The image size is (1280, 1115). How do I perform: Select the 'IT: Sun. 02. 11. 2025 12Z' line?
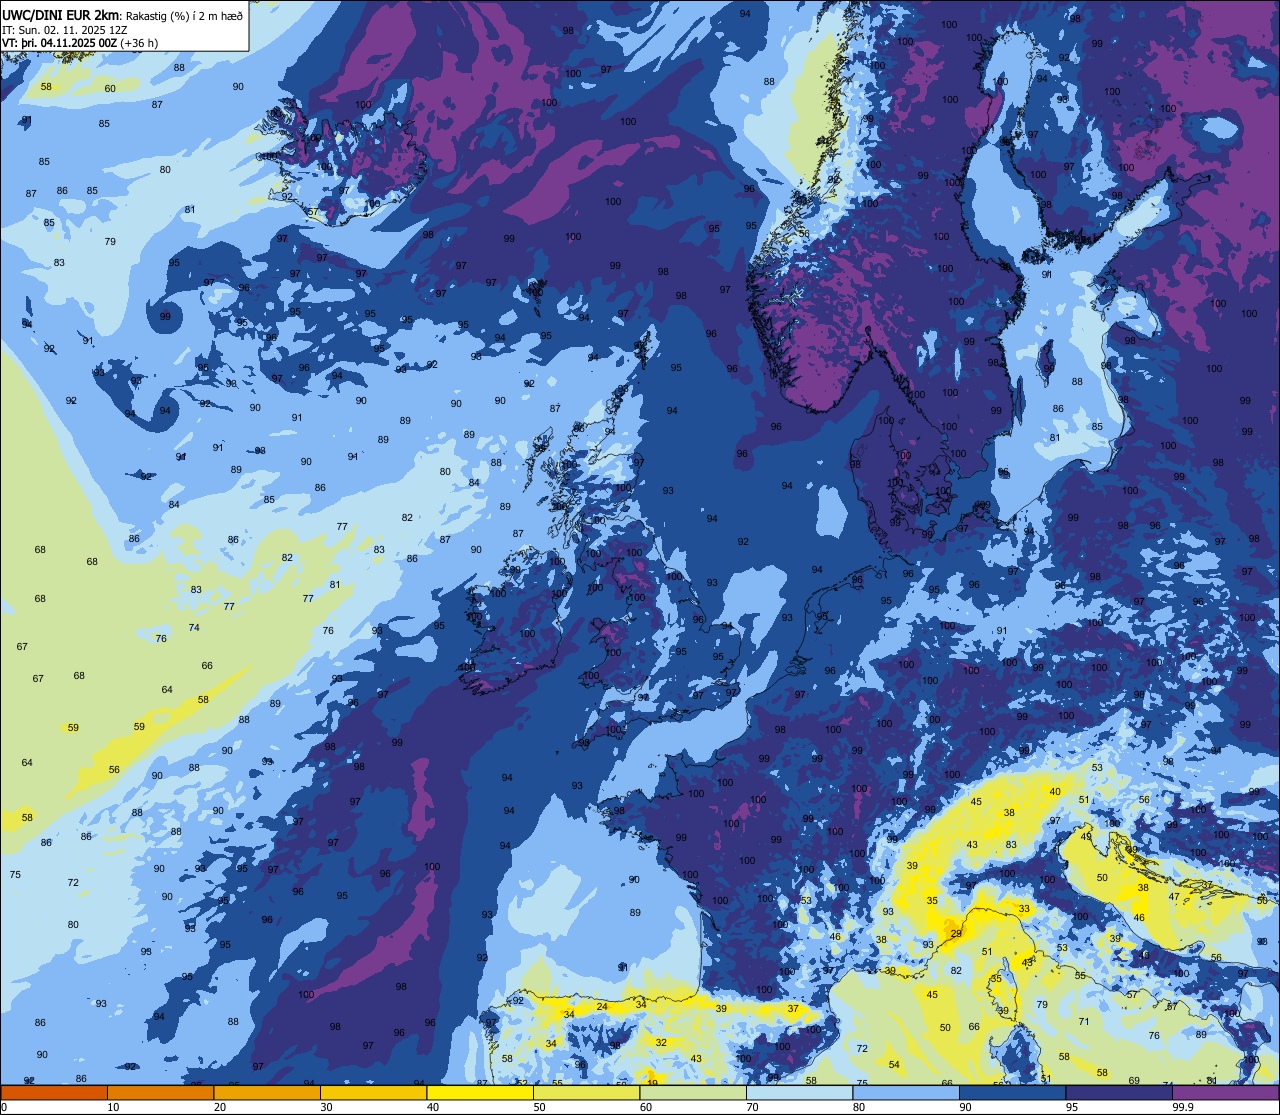click(65, 30)
